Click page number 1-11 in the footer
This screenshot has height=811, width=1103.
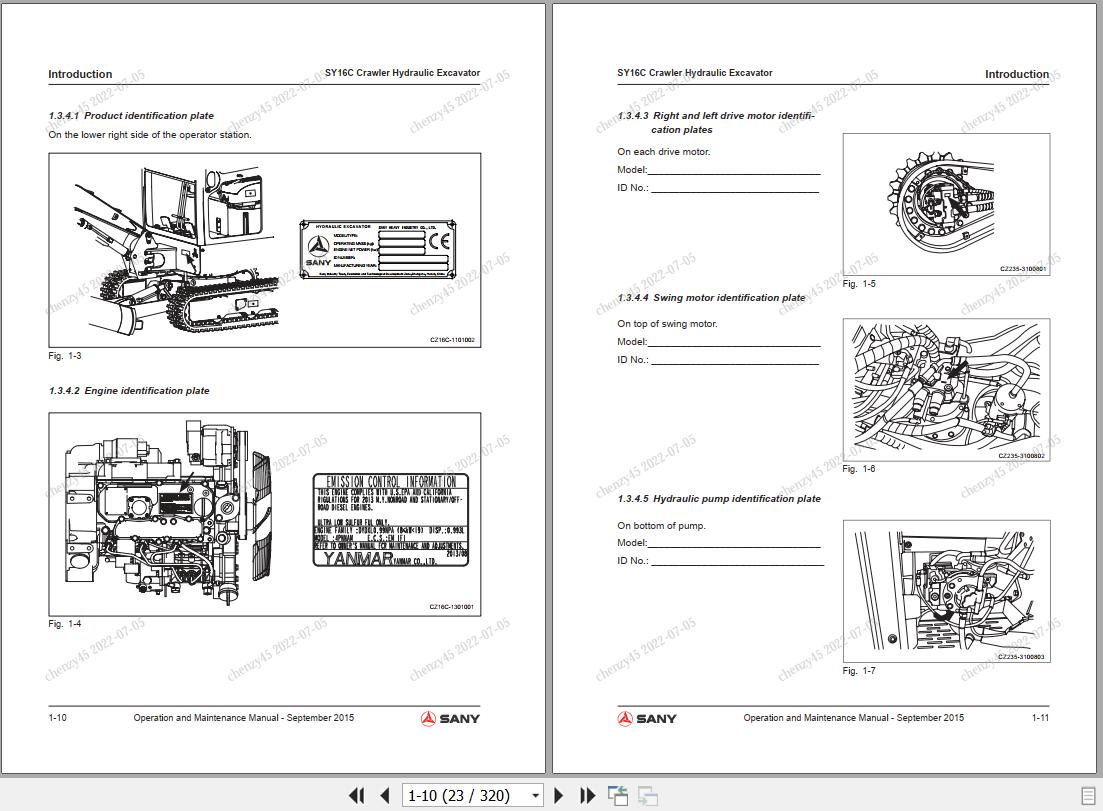coord(1040,717)
